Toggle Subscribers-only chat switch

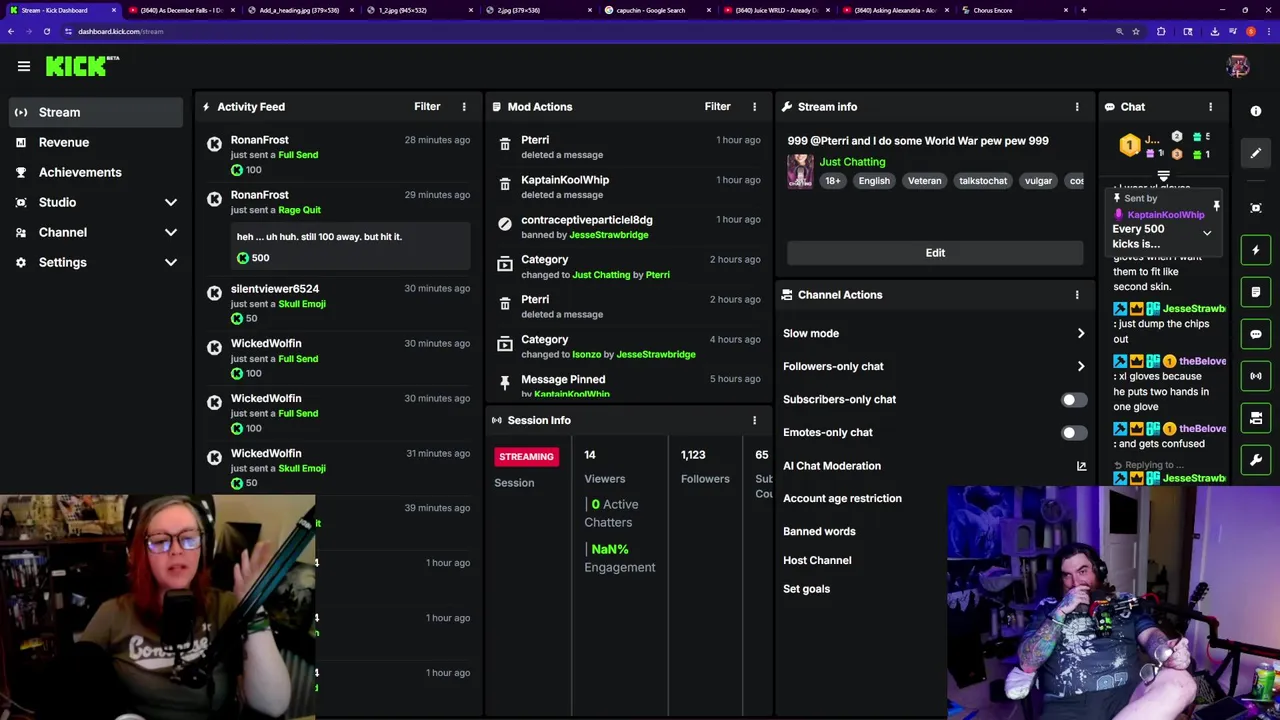1073,400
